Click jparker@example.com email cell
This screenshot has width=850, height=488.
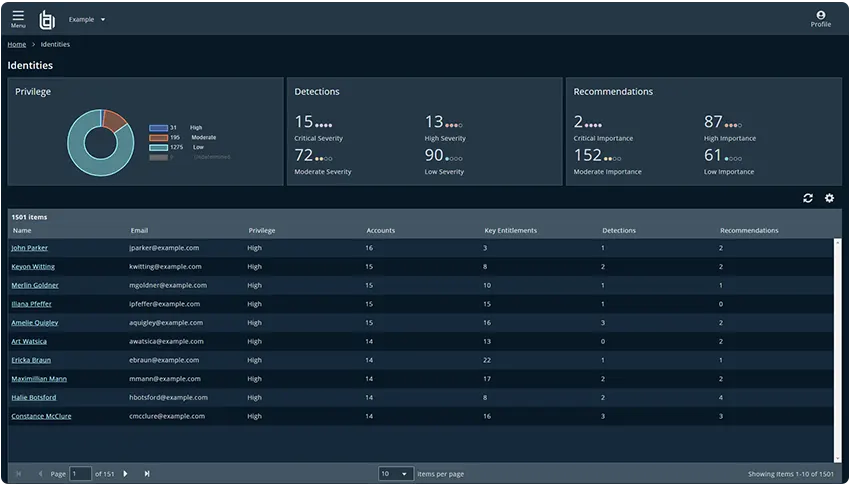click(164, 248)
